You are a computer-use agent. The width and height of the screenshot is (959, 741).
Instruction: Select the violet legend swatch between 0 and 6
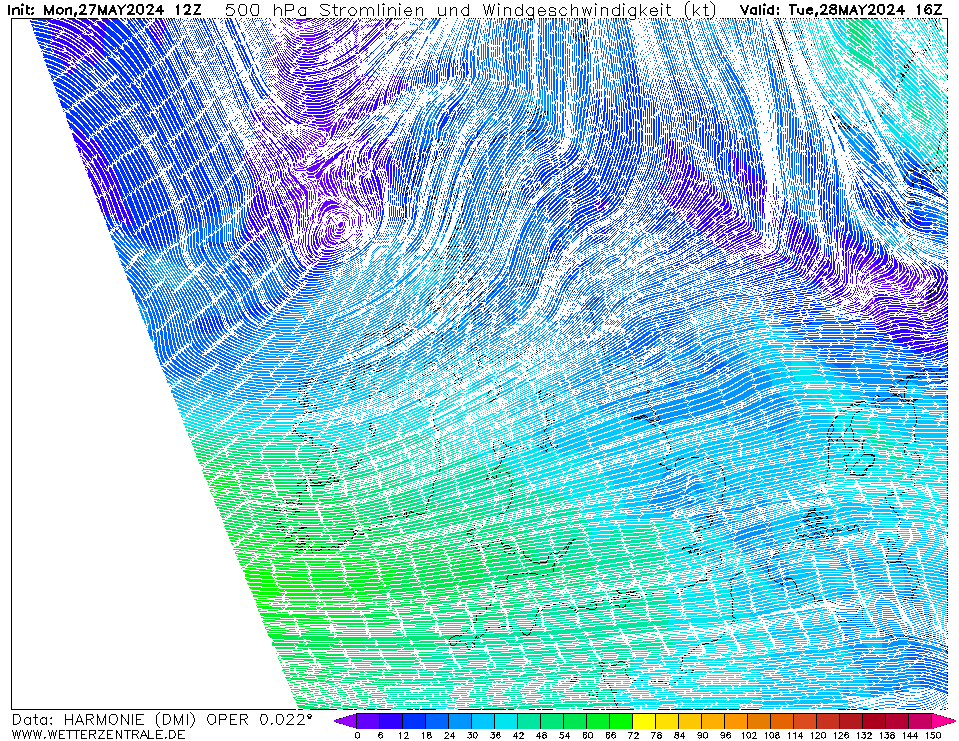click(368, 721)
